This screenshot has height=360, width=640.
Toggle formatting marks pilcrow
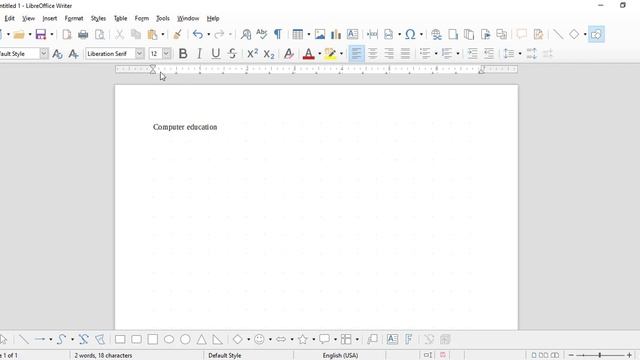pos(278,34)
